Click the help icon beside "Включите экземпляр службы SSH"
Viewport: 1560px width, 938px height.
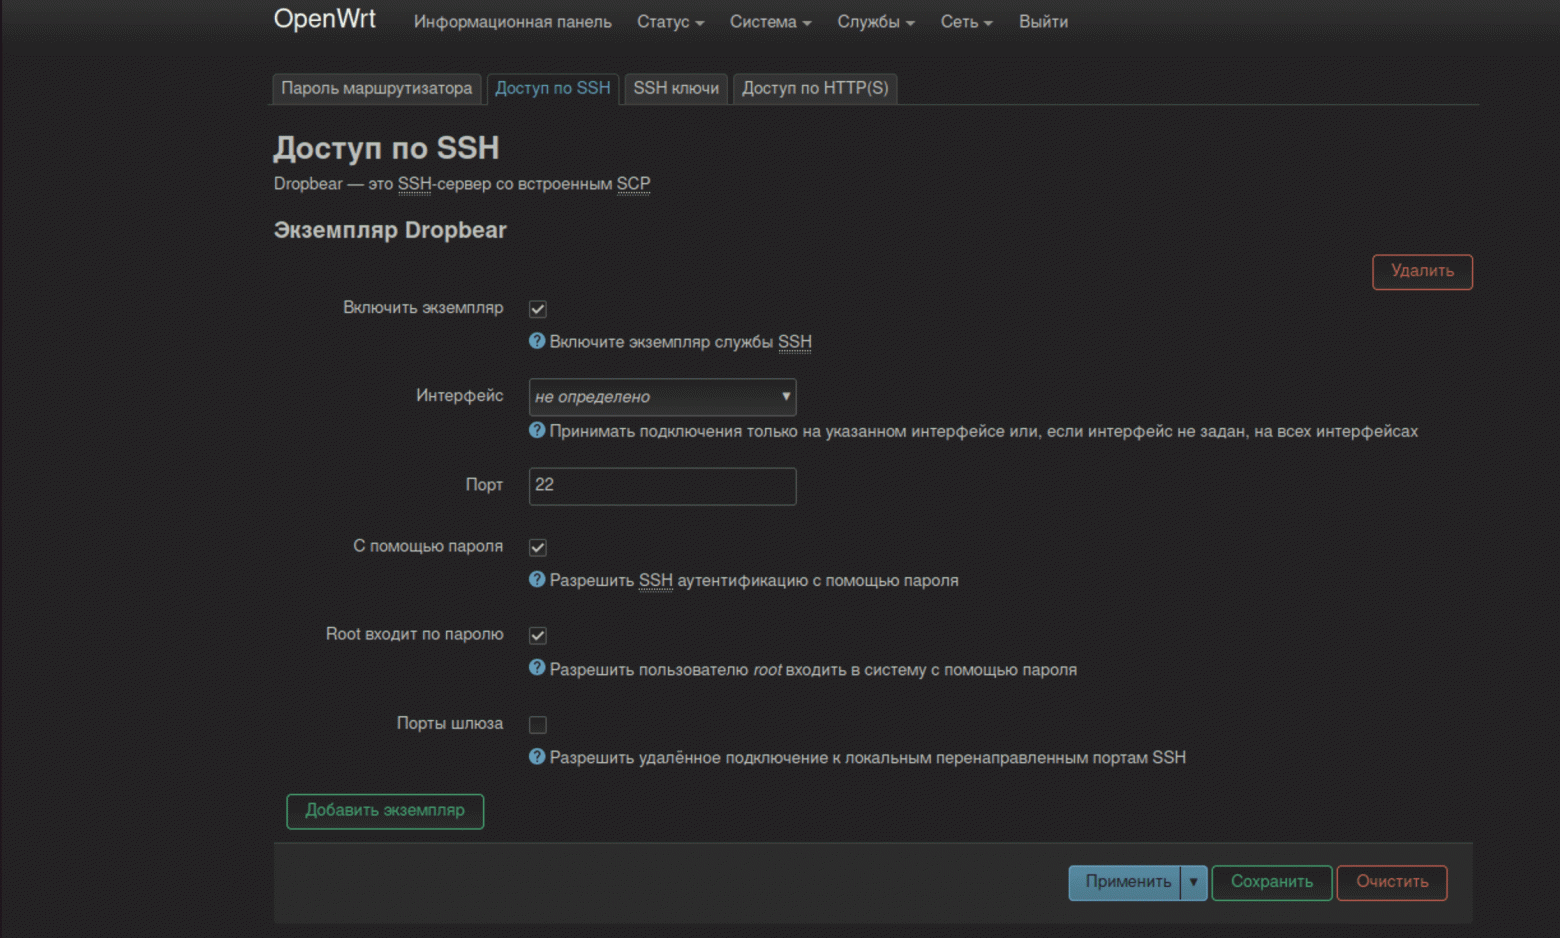pyautogui.click(x=537, y=341)
